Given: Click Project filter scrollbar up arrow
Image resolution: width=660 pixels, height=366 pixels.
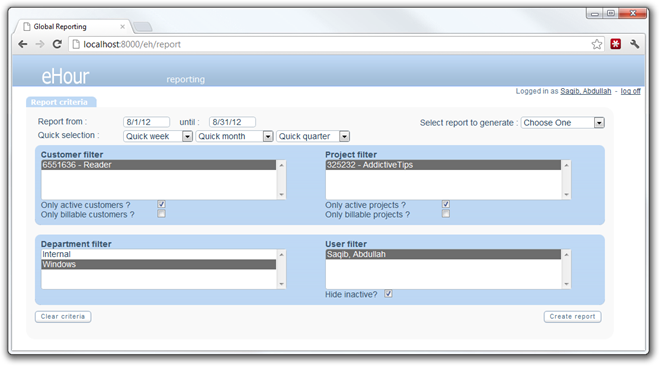Looking at the screenshot, I should click(x=566, y=165).
